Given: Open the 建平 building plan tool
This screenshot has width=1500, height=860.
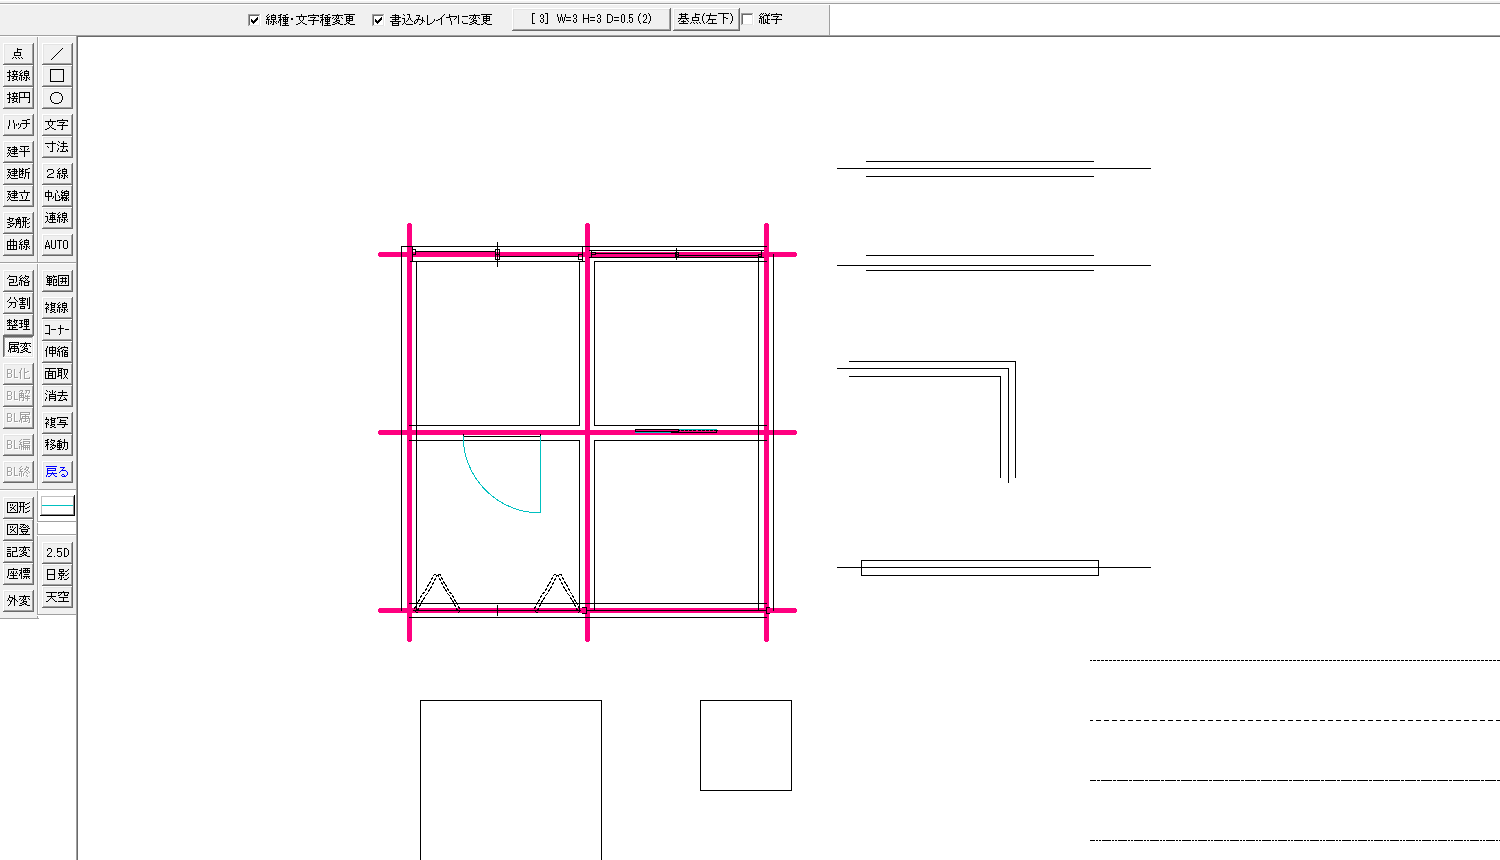Looking at the screenshot, I should click(x=18, y=151).
